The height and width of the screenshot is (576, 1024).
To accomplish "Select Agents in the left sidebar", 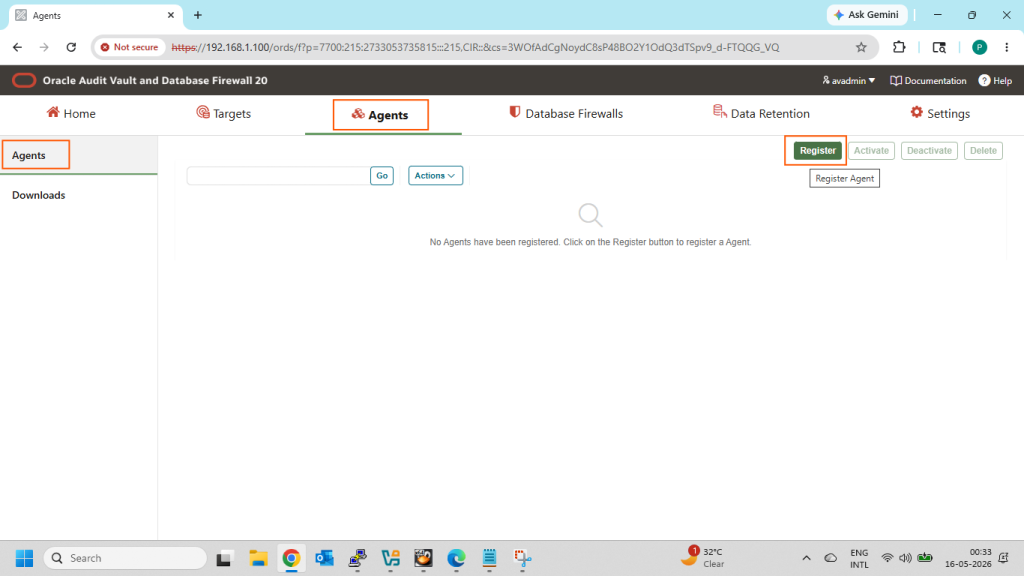I will (29, 155).
